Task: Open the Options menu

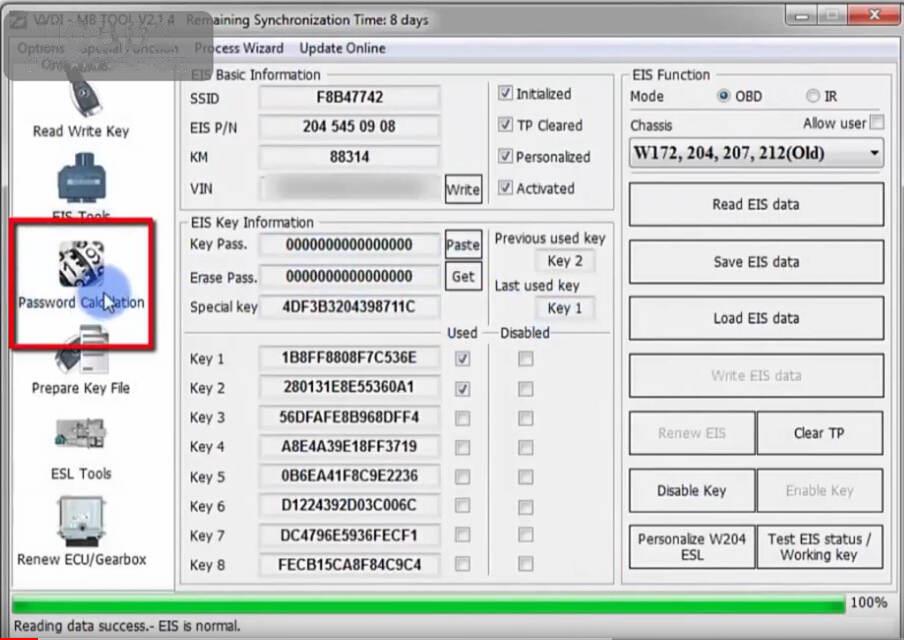Action: pyautogui.click(x=41, y=48)
